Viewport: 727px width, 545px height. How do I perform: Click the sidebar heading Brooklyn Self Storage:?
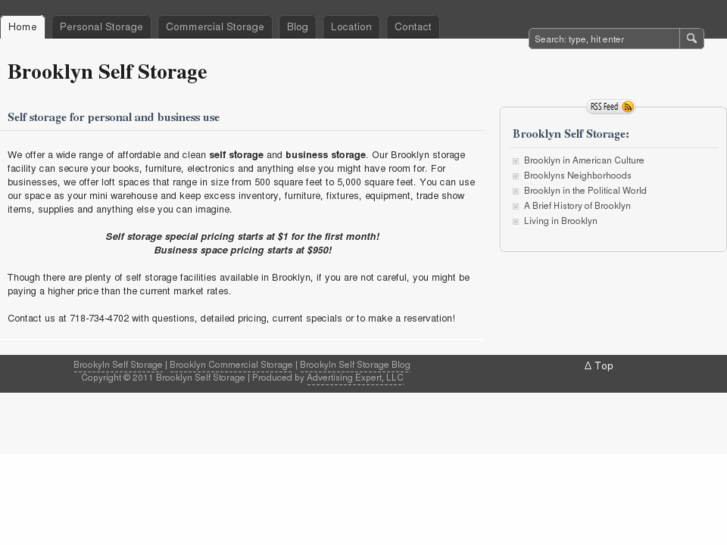(x=571, y=134)
